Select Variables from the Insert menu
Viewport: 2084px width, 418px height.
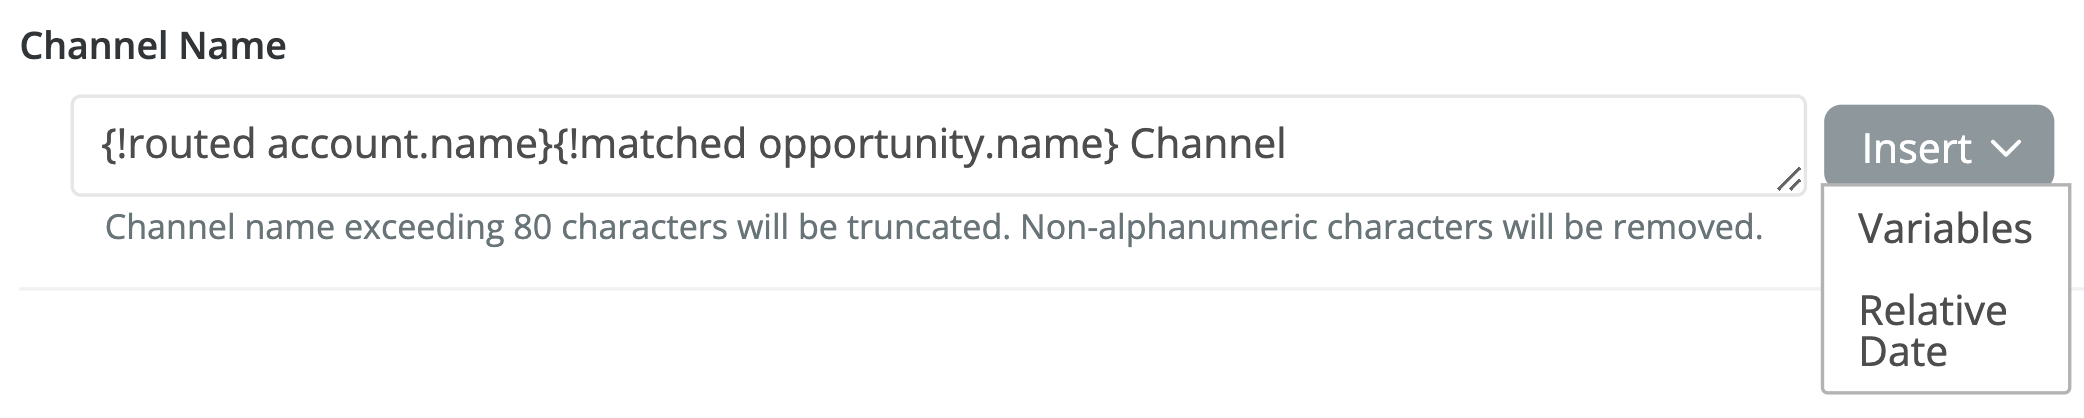click(x=1944, y=229)
